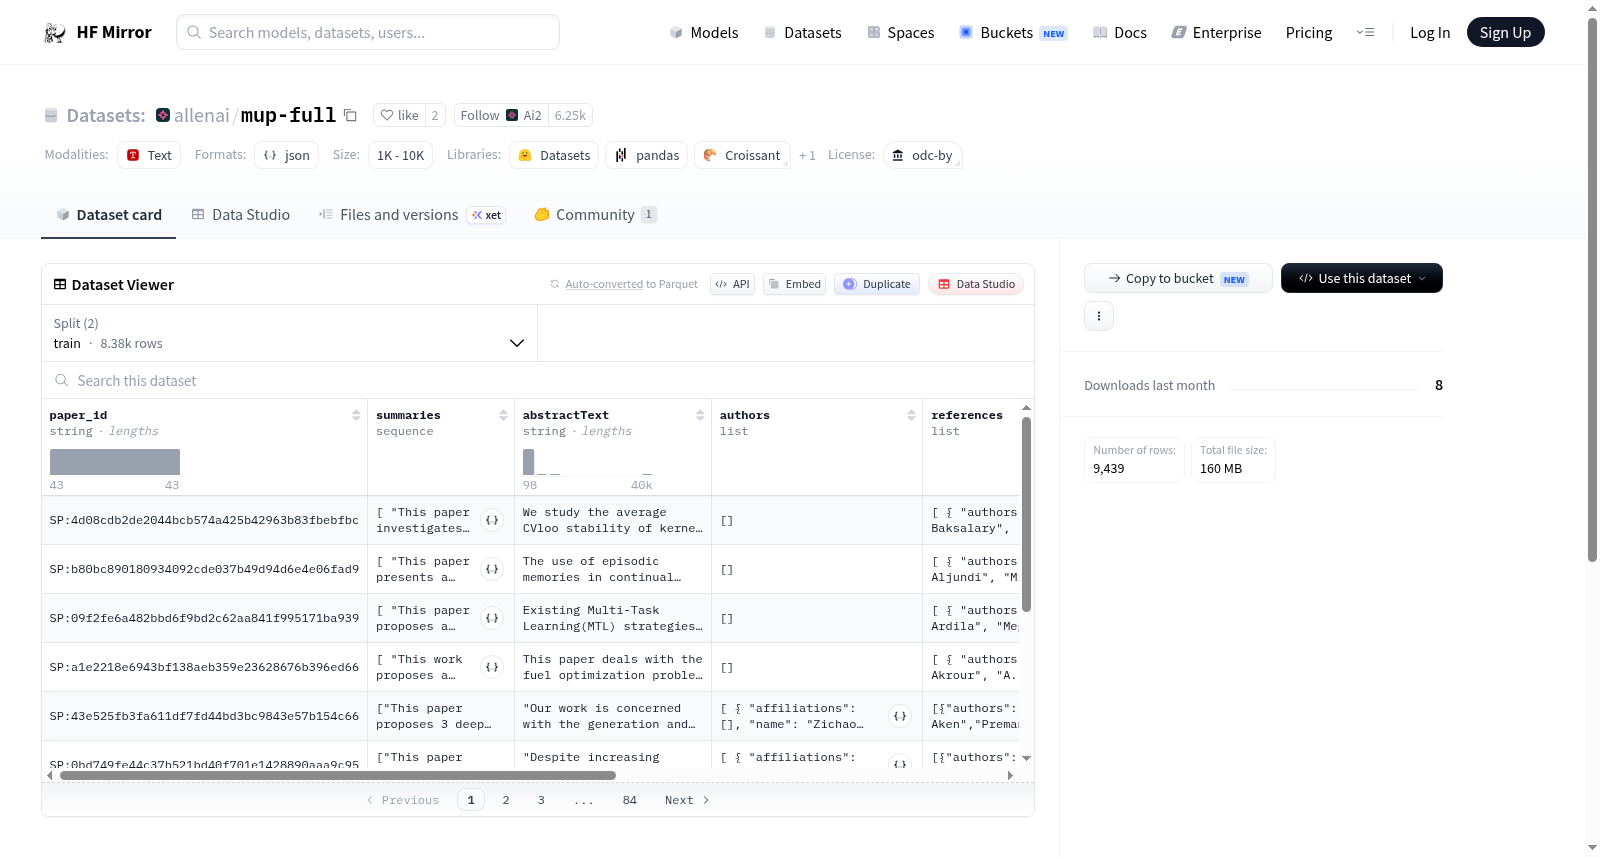Click the Next page button
This screenshot has width=1600, height=857.
pyautogui.click(x=687, y=800)
